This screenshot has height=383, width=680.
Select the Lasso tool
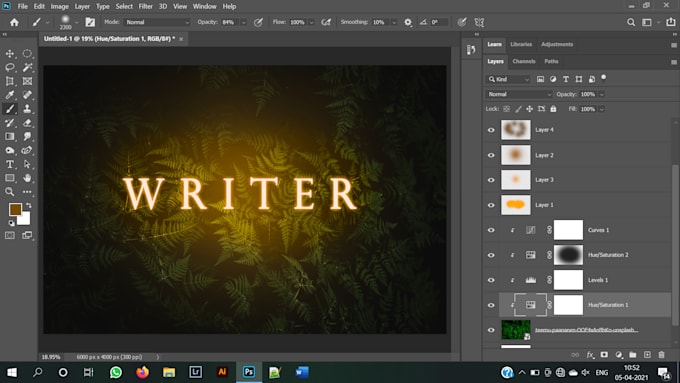pyautogui.click(x=10, y=67)
